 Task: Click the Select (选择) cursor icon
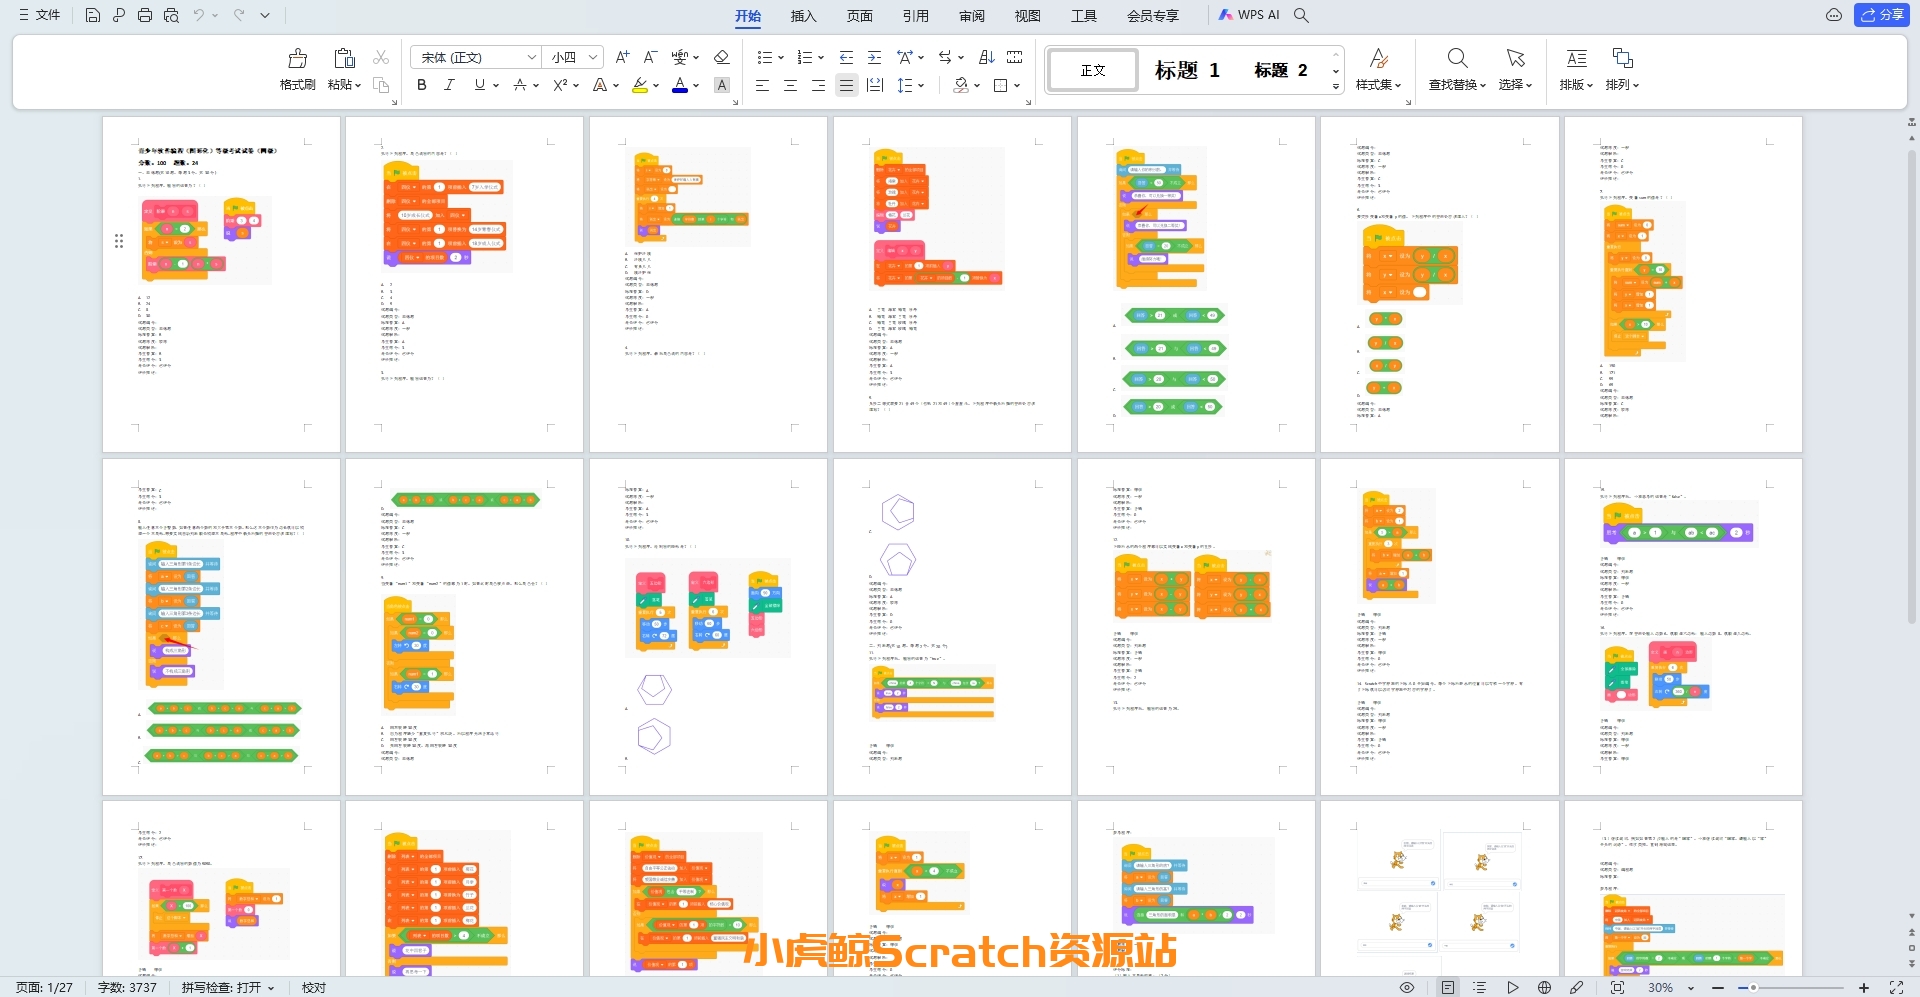click(1515, 58)
